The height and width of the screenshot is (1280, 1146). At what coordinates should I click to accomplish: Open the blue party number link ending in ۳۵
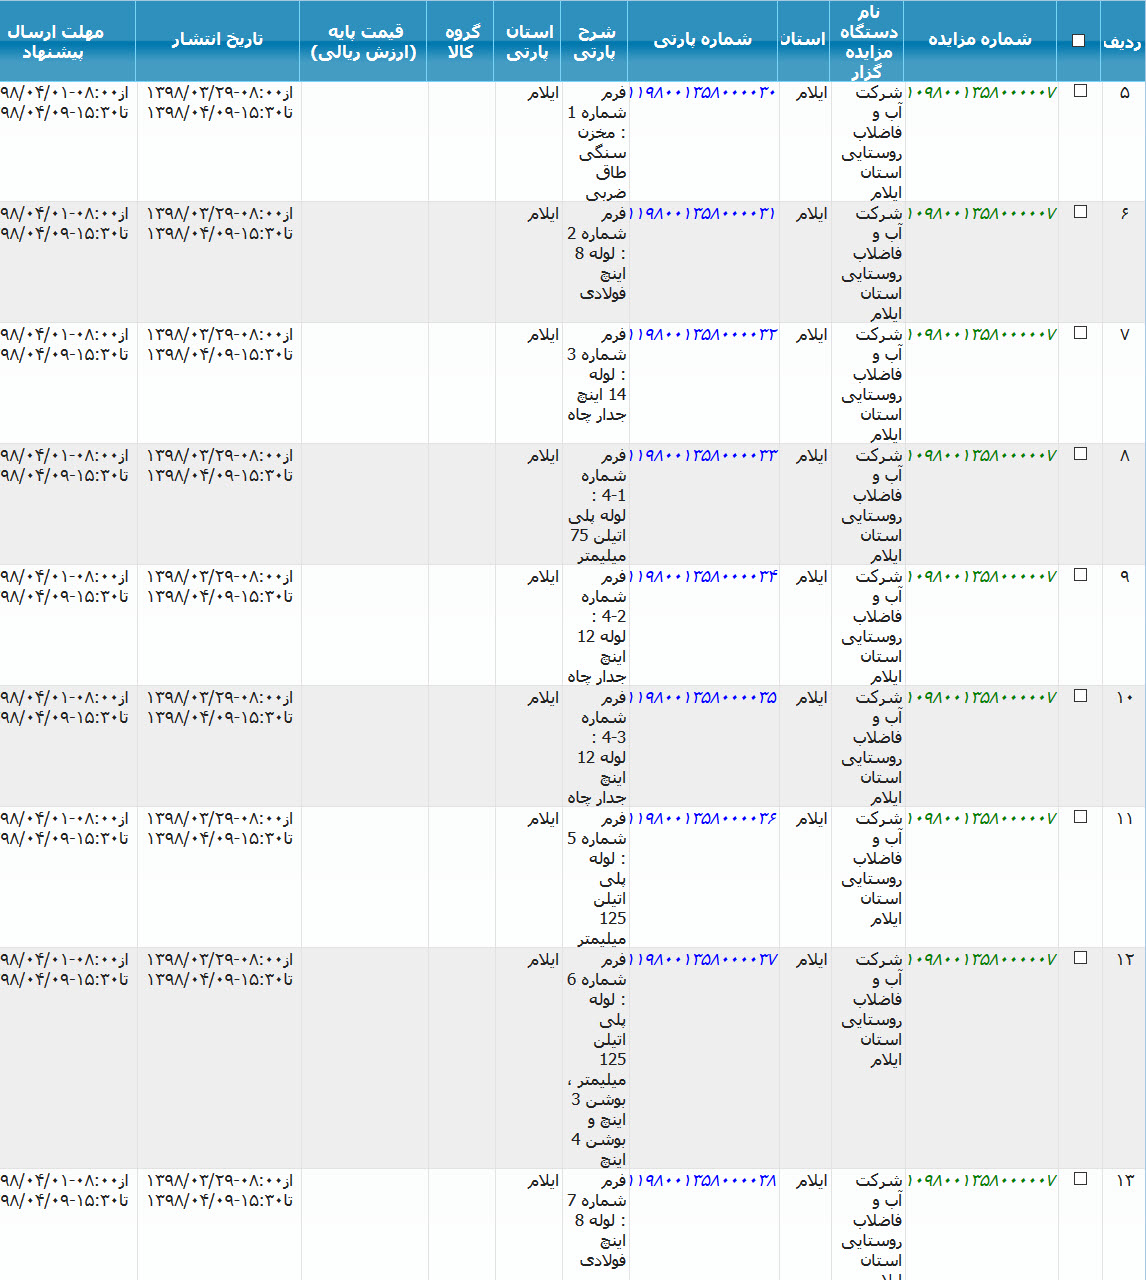pyautogui.click(x=704, y=697)
